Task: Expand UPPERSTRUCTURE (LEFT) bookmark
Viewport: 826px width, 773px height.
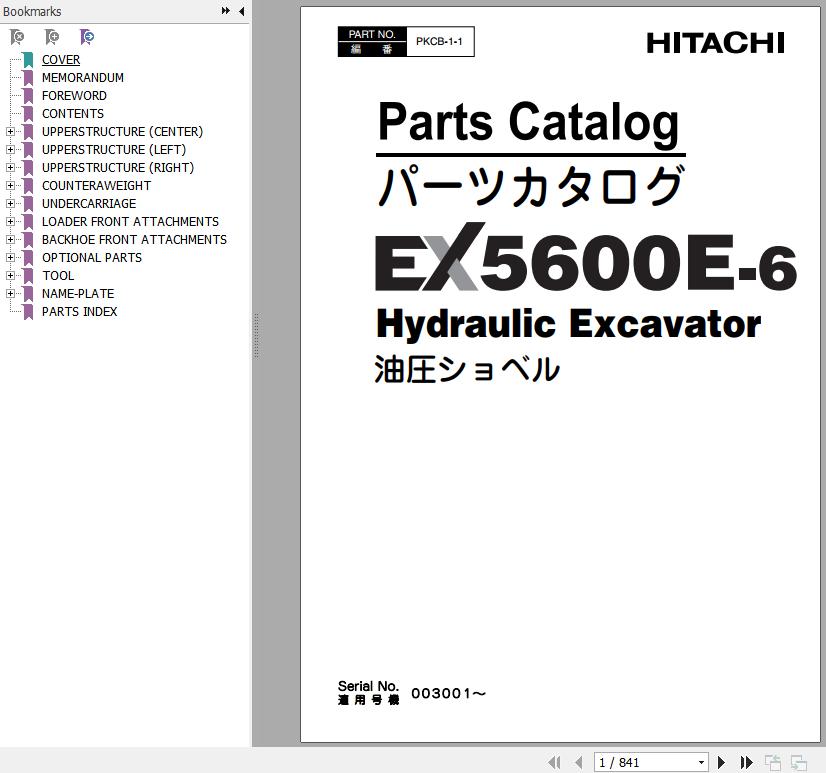Action: [x=10, y=150]
